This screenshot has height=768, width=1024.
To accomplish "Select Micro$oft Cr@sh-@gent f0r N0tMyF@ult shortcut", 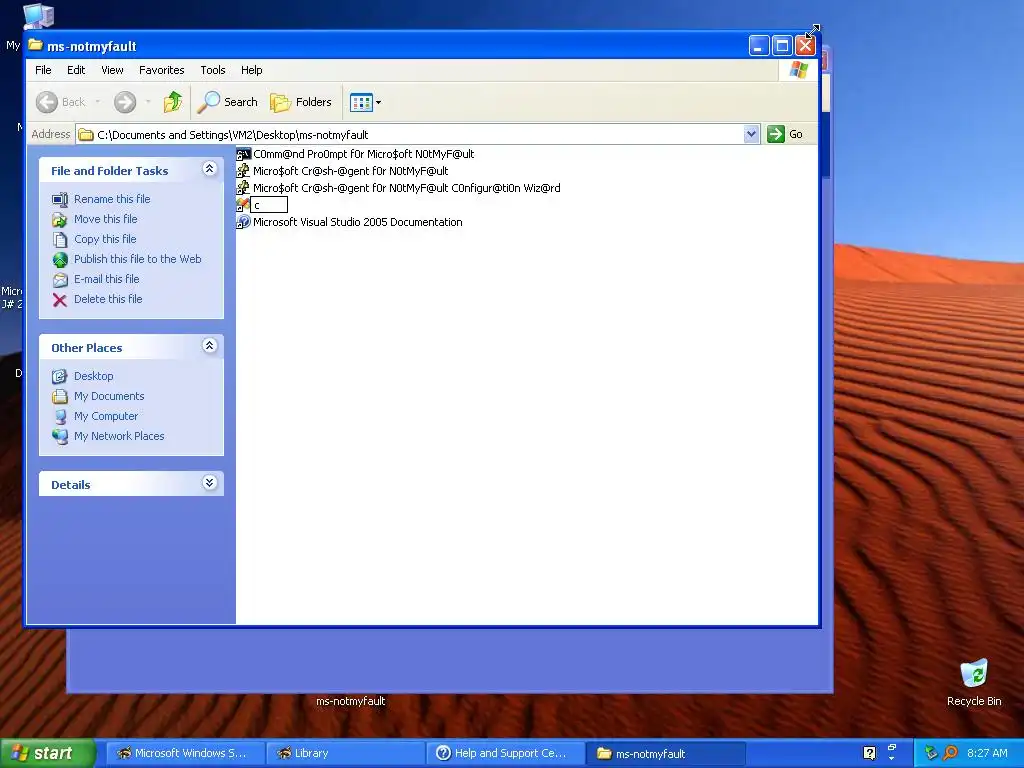I will pos(350,171).
